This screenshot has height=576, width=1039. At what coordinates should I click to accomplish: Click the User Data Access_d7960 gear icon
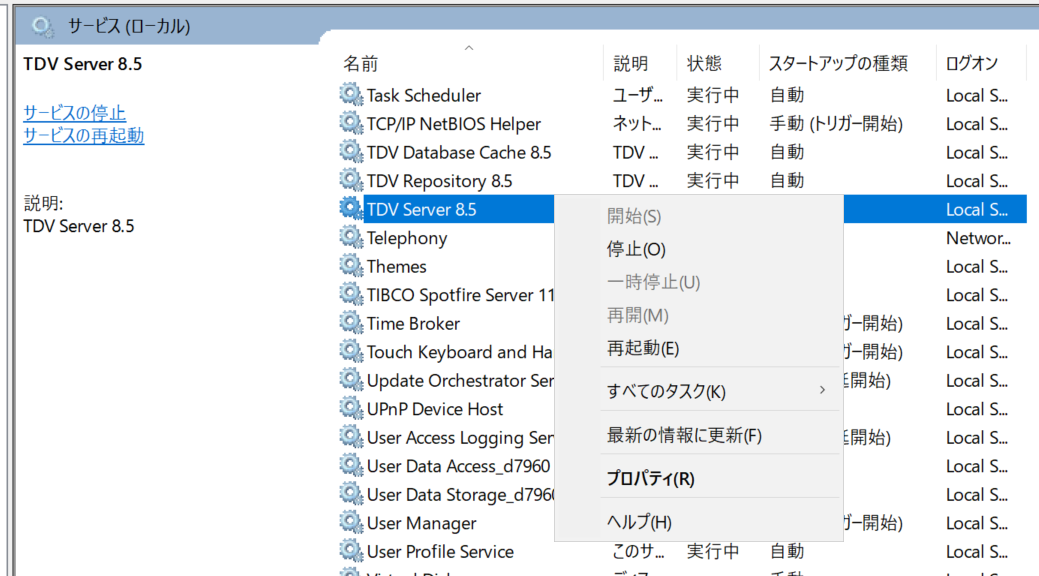[x=351, y=465]
